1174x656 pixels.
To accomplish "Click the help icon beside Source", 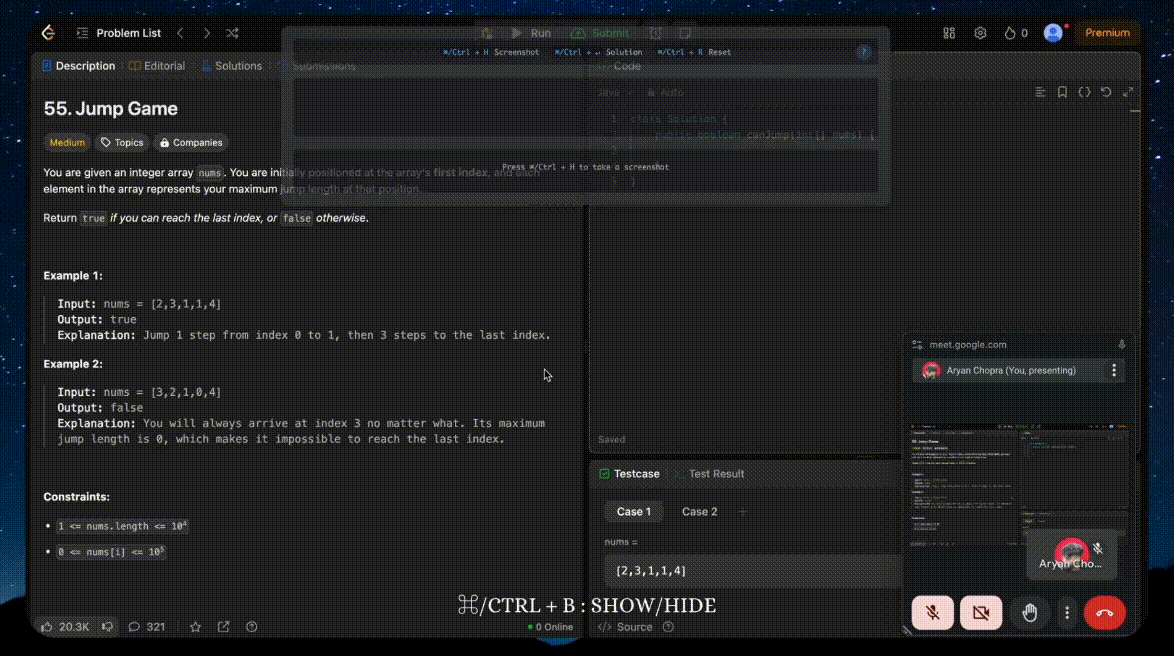I will pyautogui.click(x=668, y=627).
